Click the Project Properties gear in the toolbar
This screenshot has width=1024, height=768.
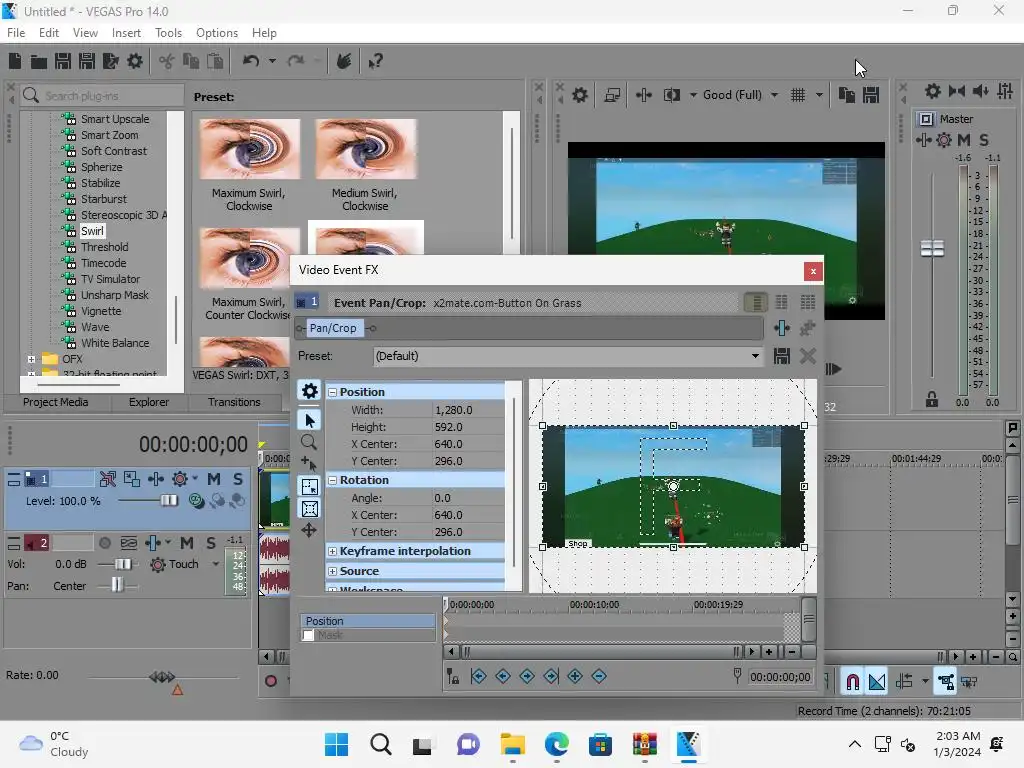point(135,61)
